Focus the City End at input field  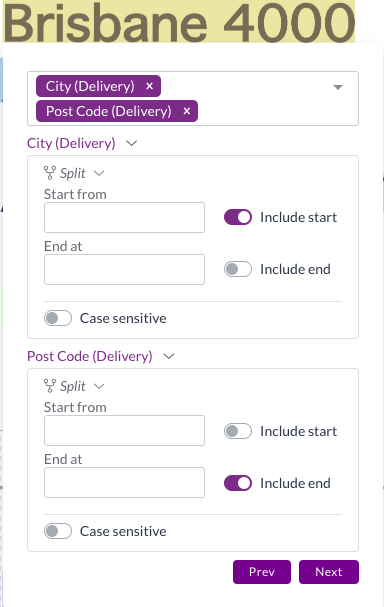click(124, 269)
